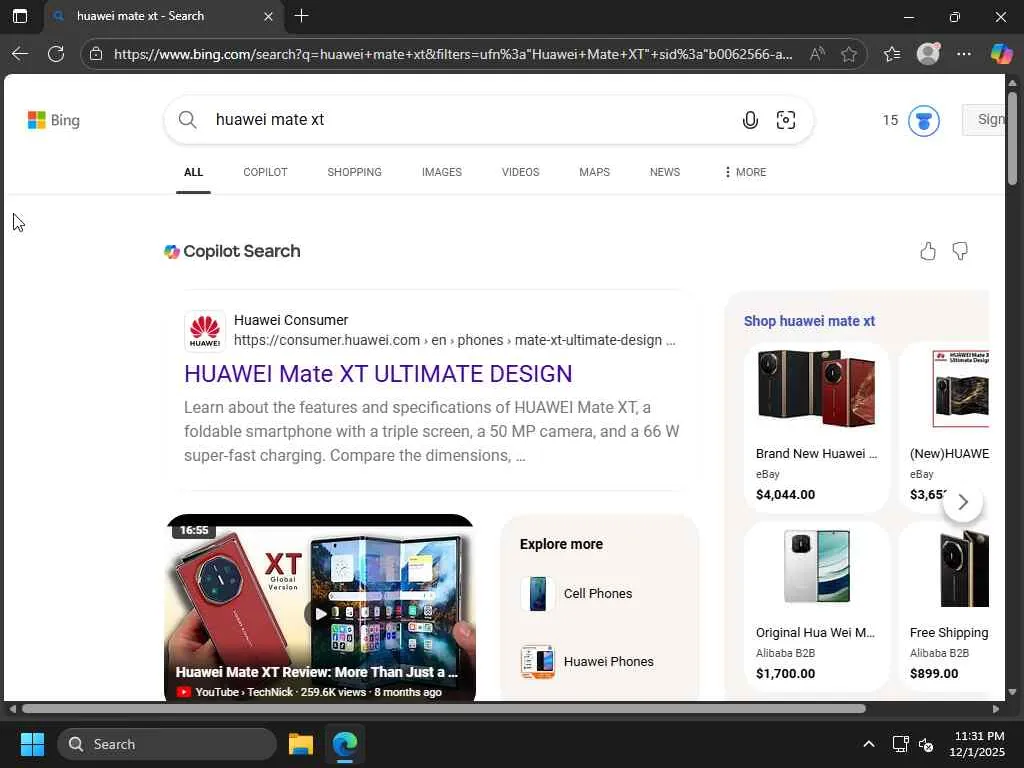
Task: Open Microsoft Rewards badge icon
Action: [x=923, y=120]
